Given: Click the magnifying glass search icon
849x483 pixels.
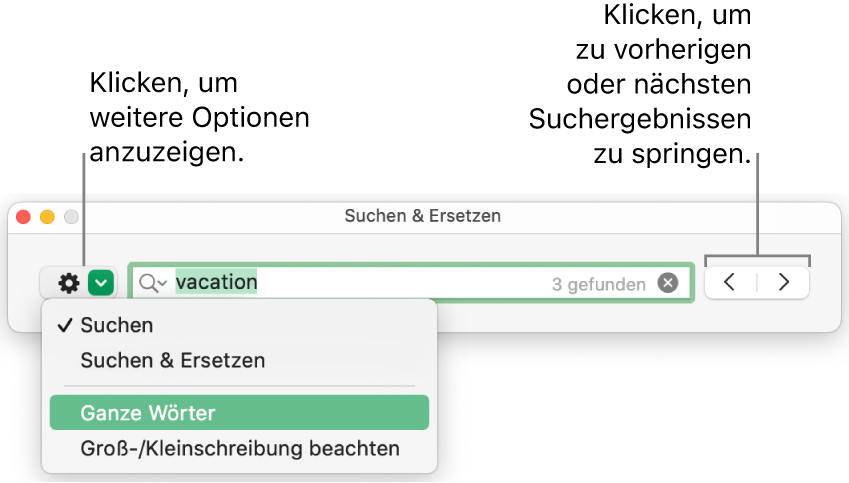Looking at the screenshot, I should pyautogui.click(x=149, y=284).
